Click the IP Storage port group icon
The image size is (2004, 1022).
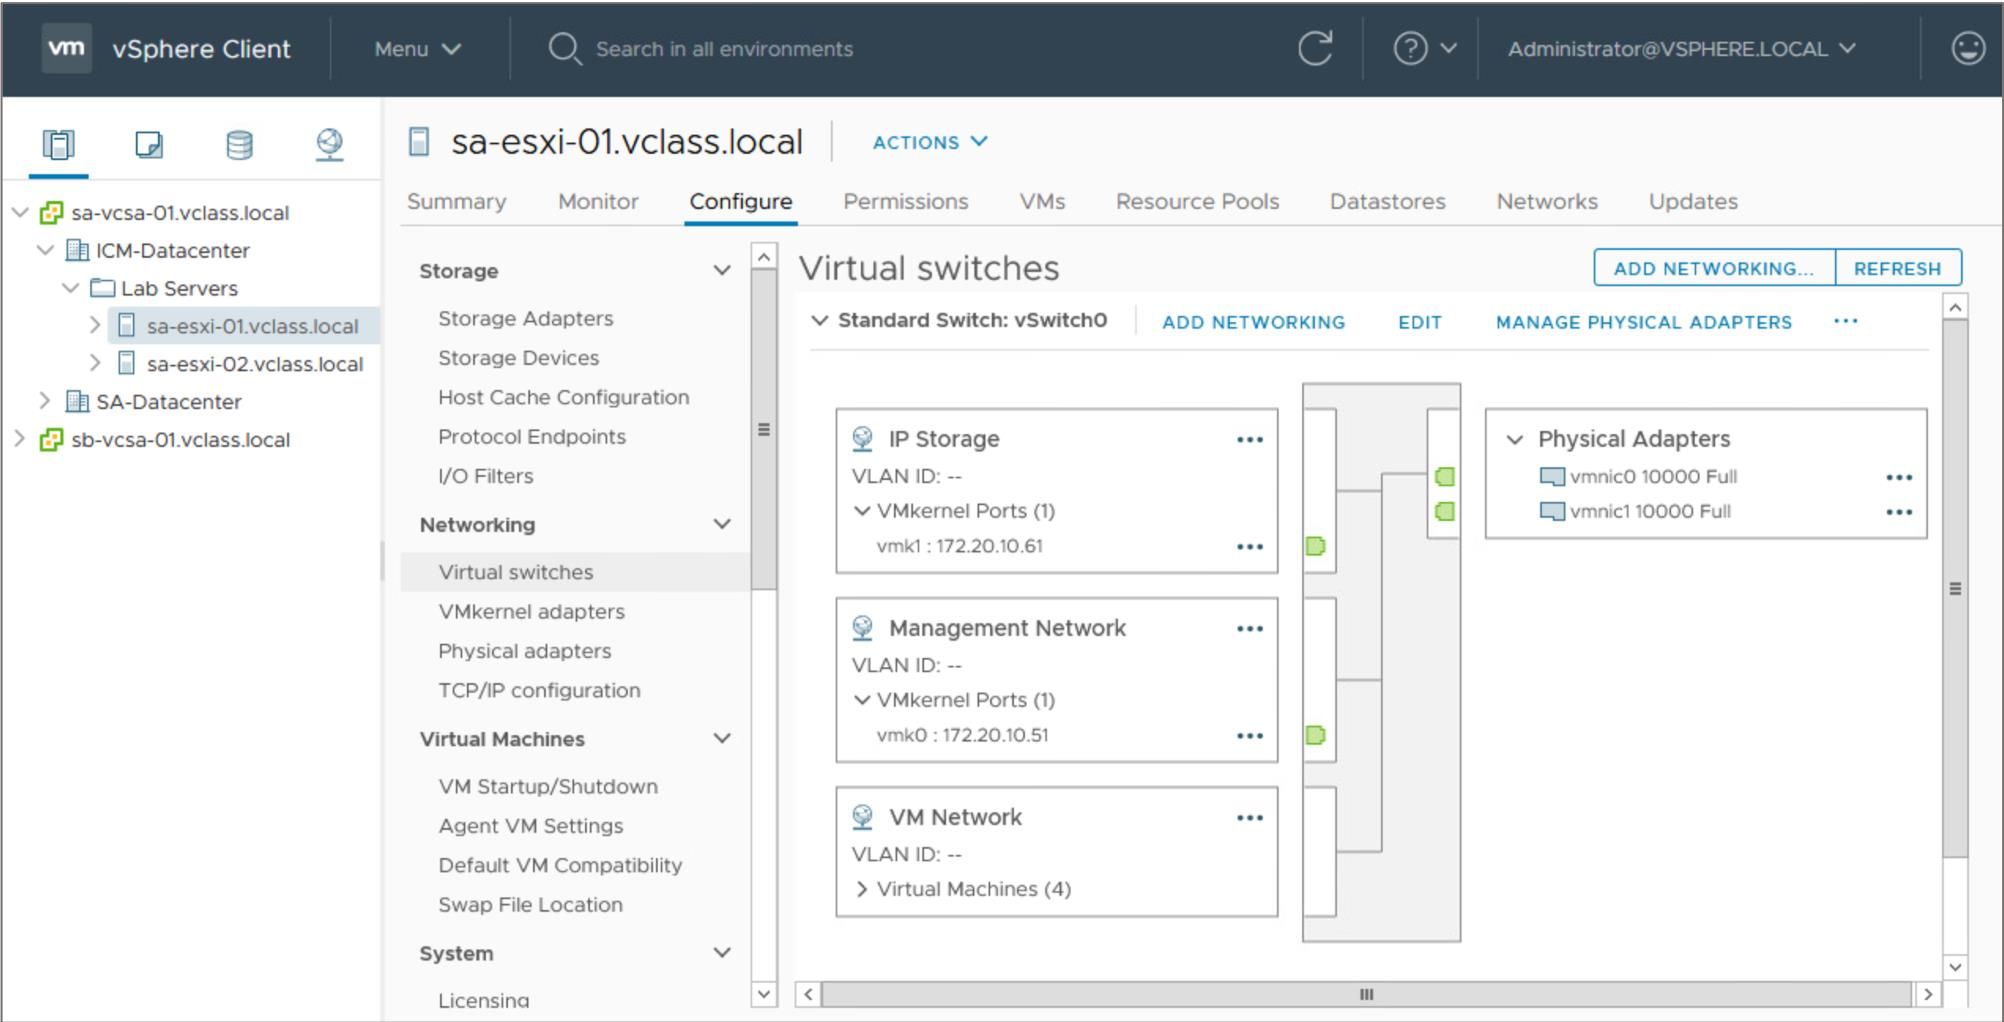pyautogui.click(x=862, y=439)
